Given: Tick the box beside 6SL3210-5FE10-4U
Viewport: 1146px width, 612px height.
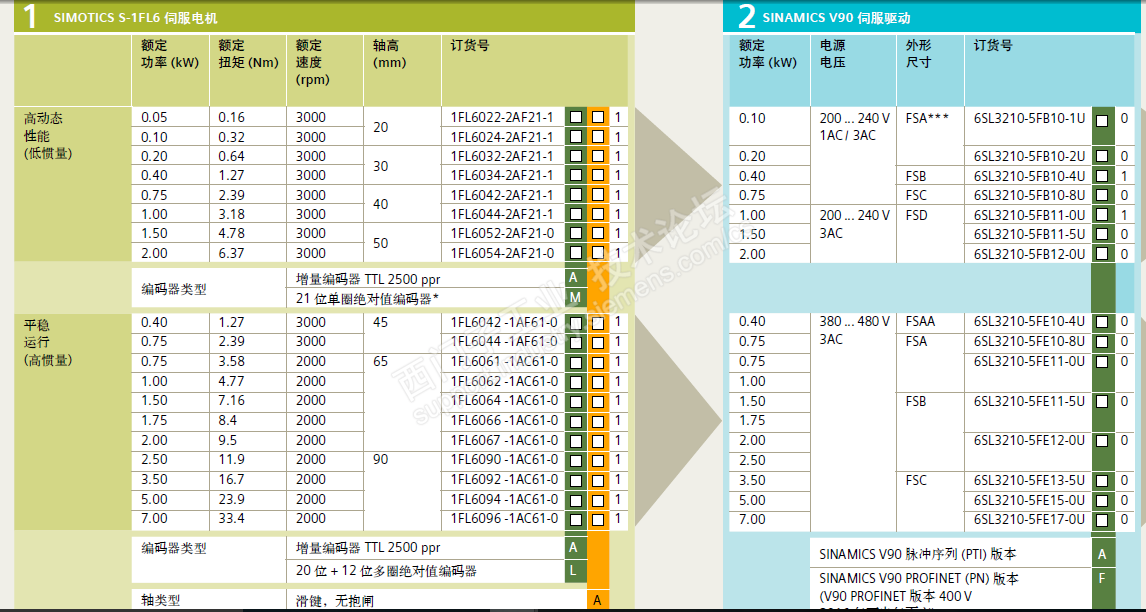Looking at the screenshot, I should click(1102, 322).
